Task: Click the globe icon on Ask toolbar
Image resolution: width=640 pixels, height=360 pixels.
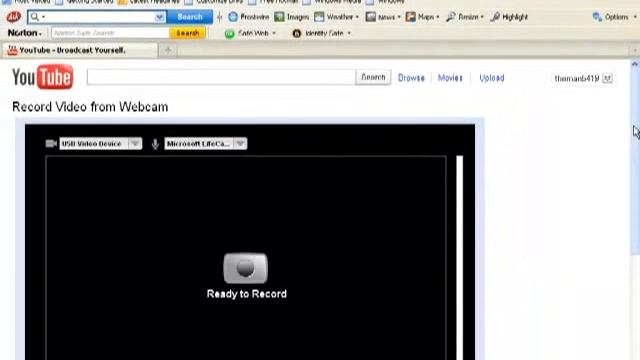Action: 233,17
